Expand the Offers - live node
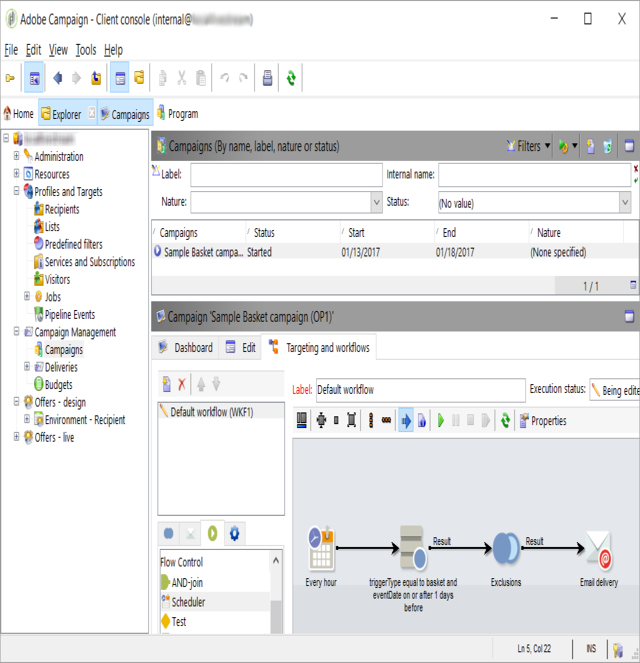The height and width of the screenshot is (663, 640). coord(16,436)
